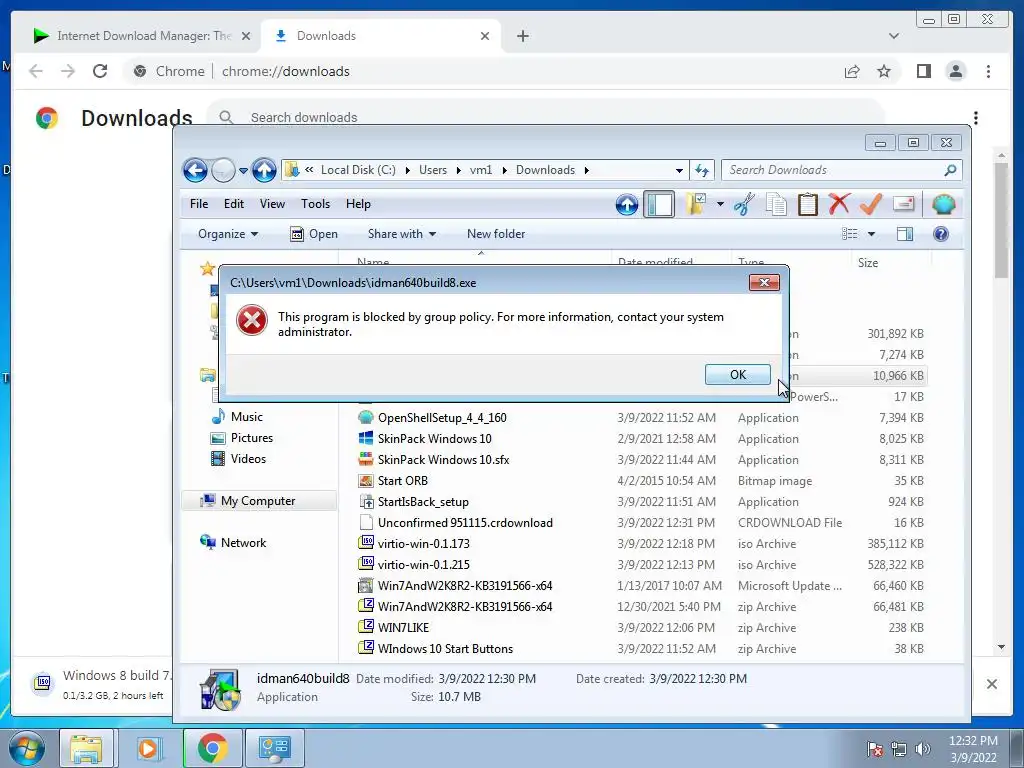Switch to Internet Download Manager Chrome tab

[142, 36]
